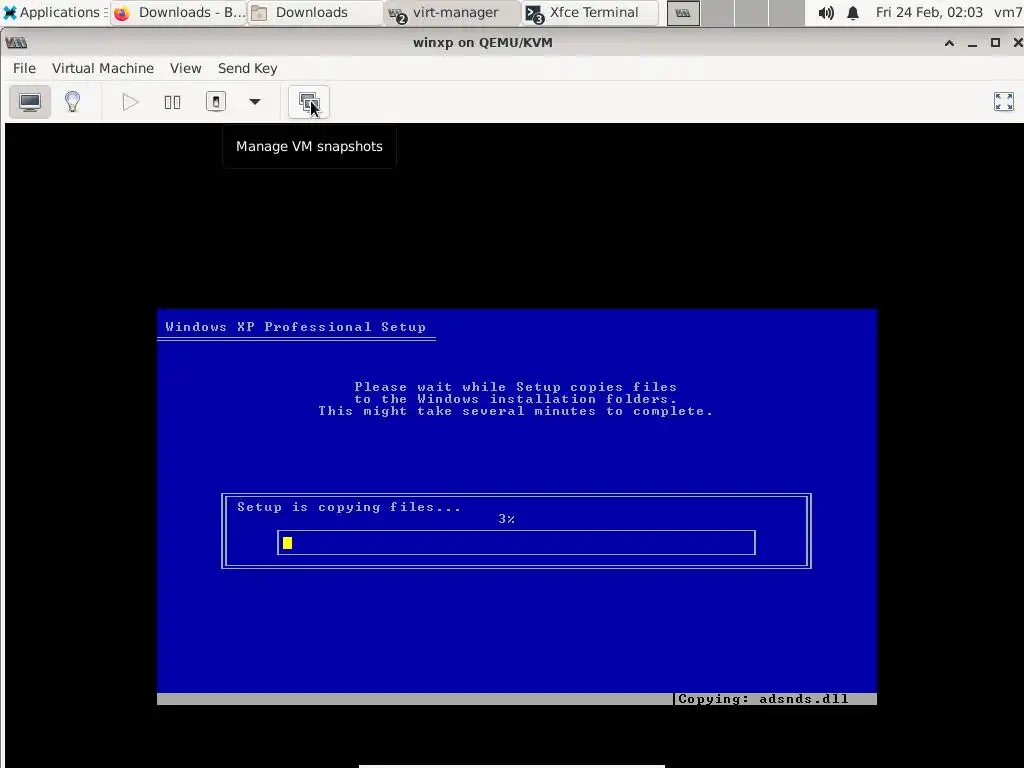This screenshot has height=768, width=1024.
Task: Open Manage VM snapshots
Action: point(309,102)
